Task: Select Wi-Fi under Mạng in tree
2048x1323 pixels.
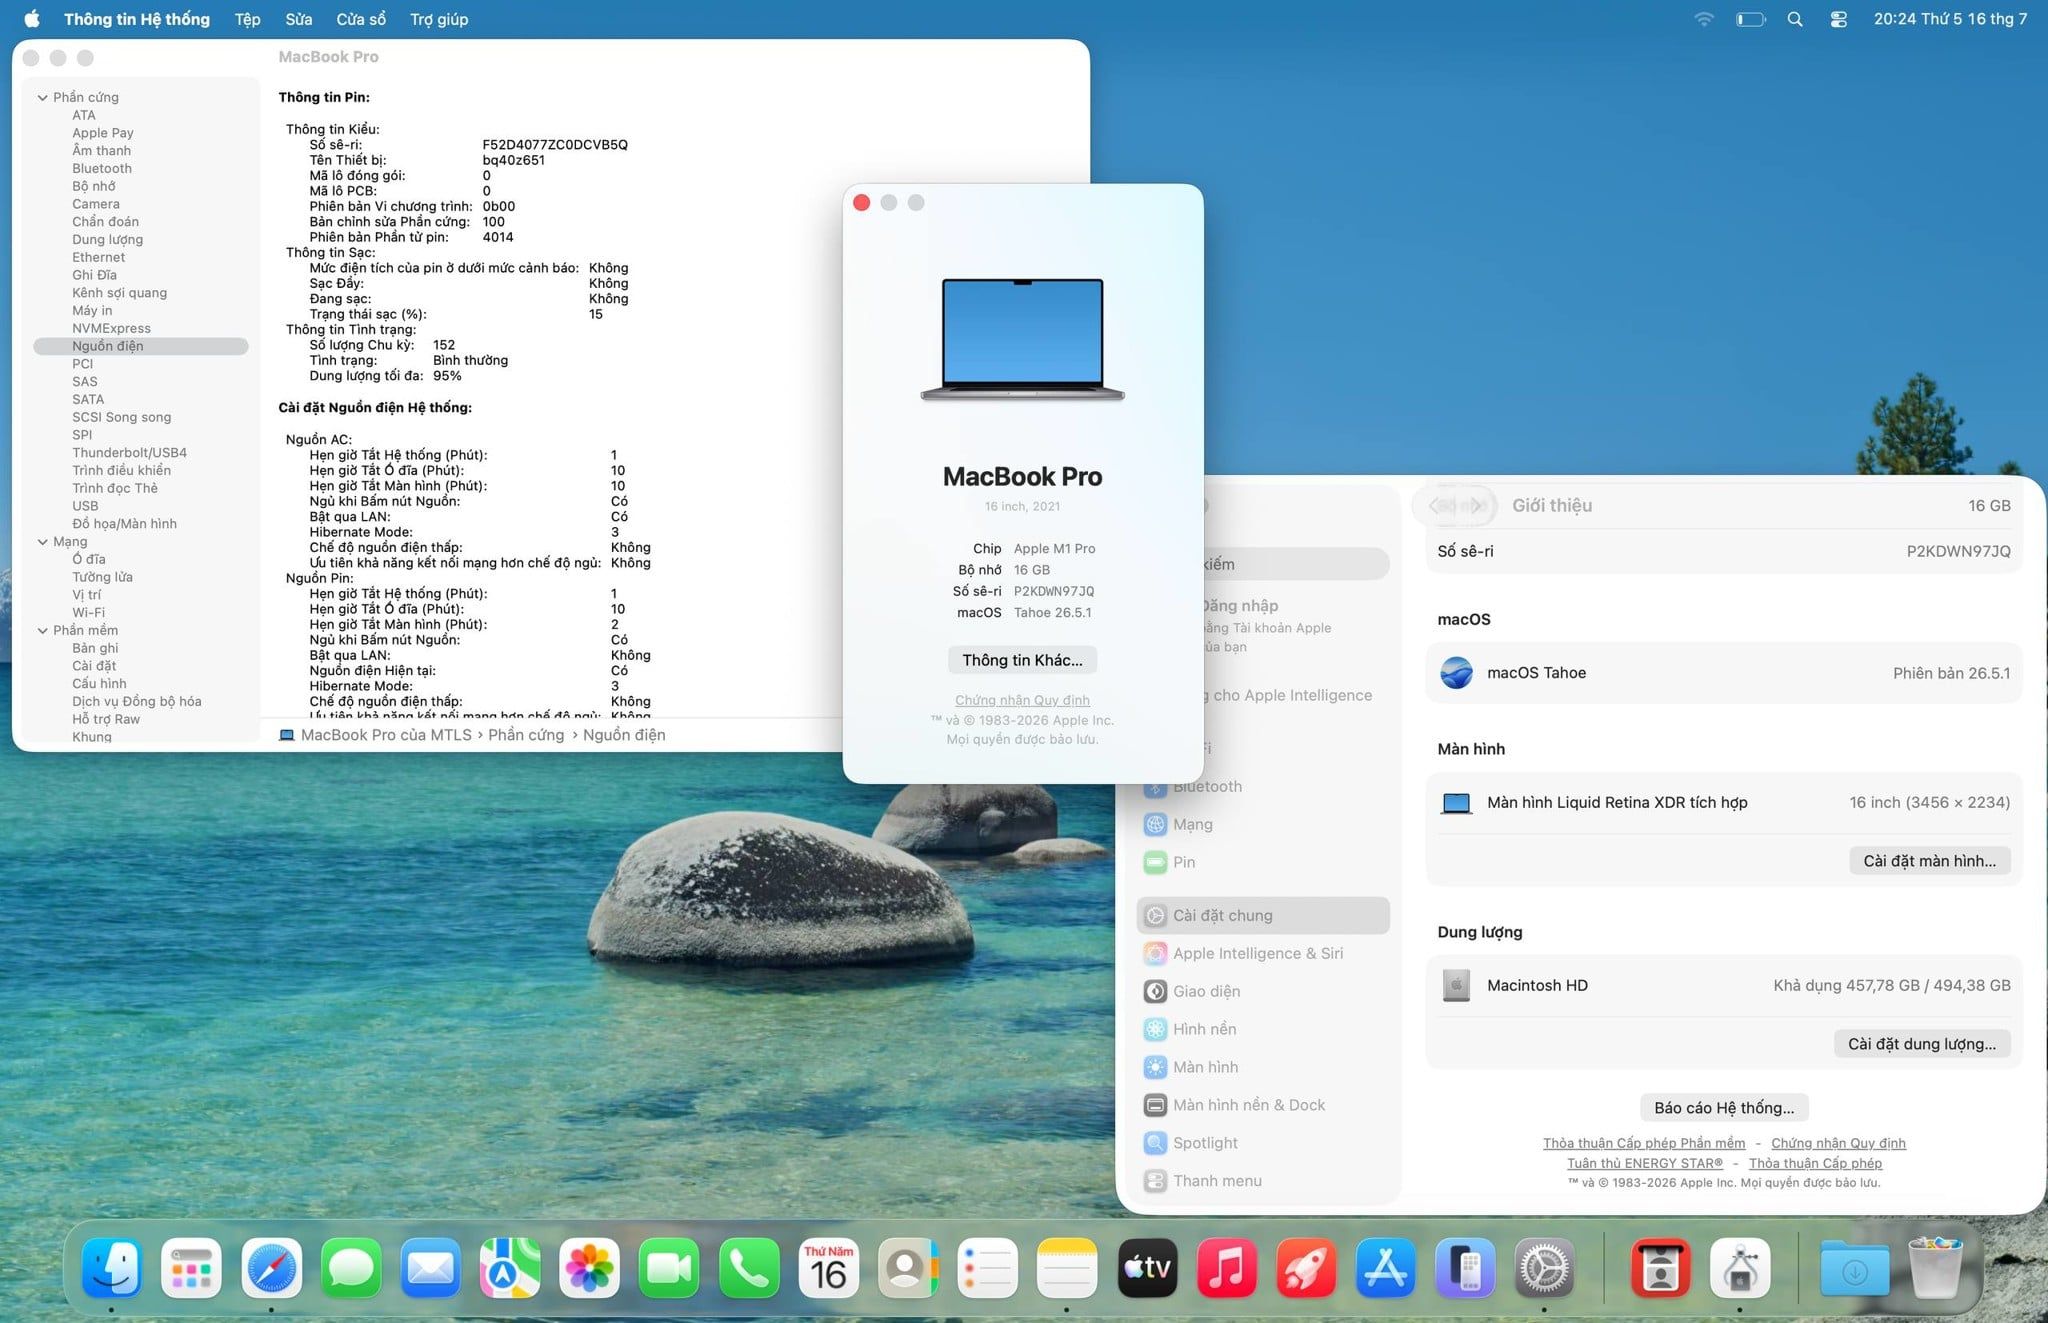Action: (x=88, y=613)
